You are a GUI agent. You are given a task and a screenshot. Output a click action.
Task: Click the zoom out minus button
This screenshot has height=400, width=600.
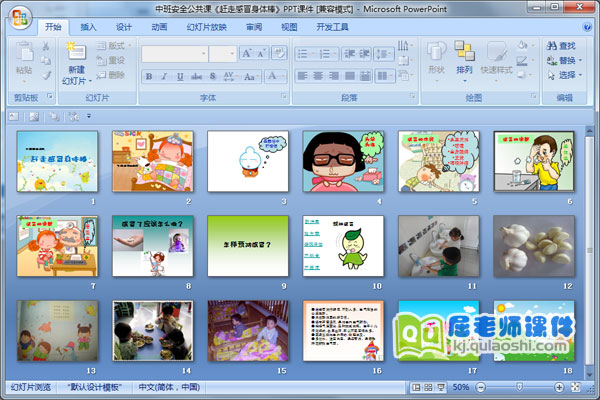click(x=480, y=387)
